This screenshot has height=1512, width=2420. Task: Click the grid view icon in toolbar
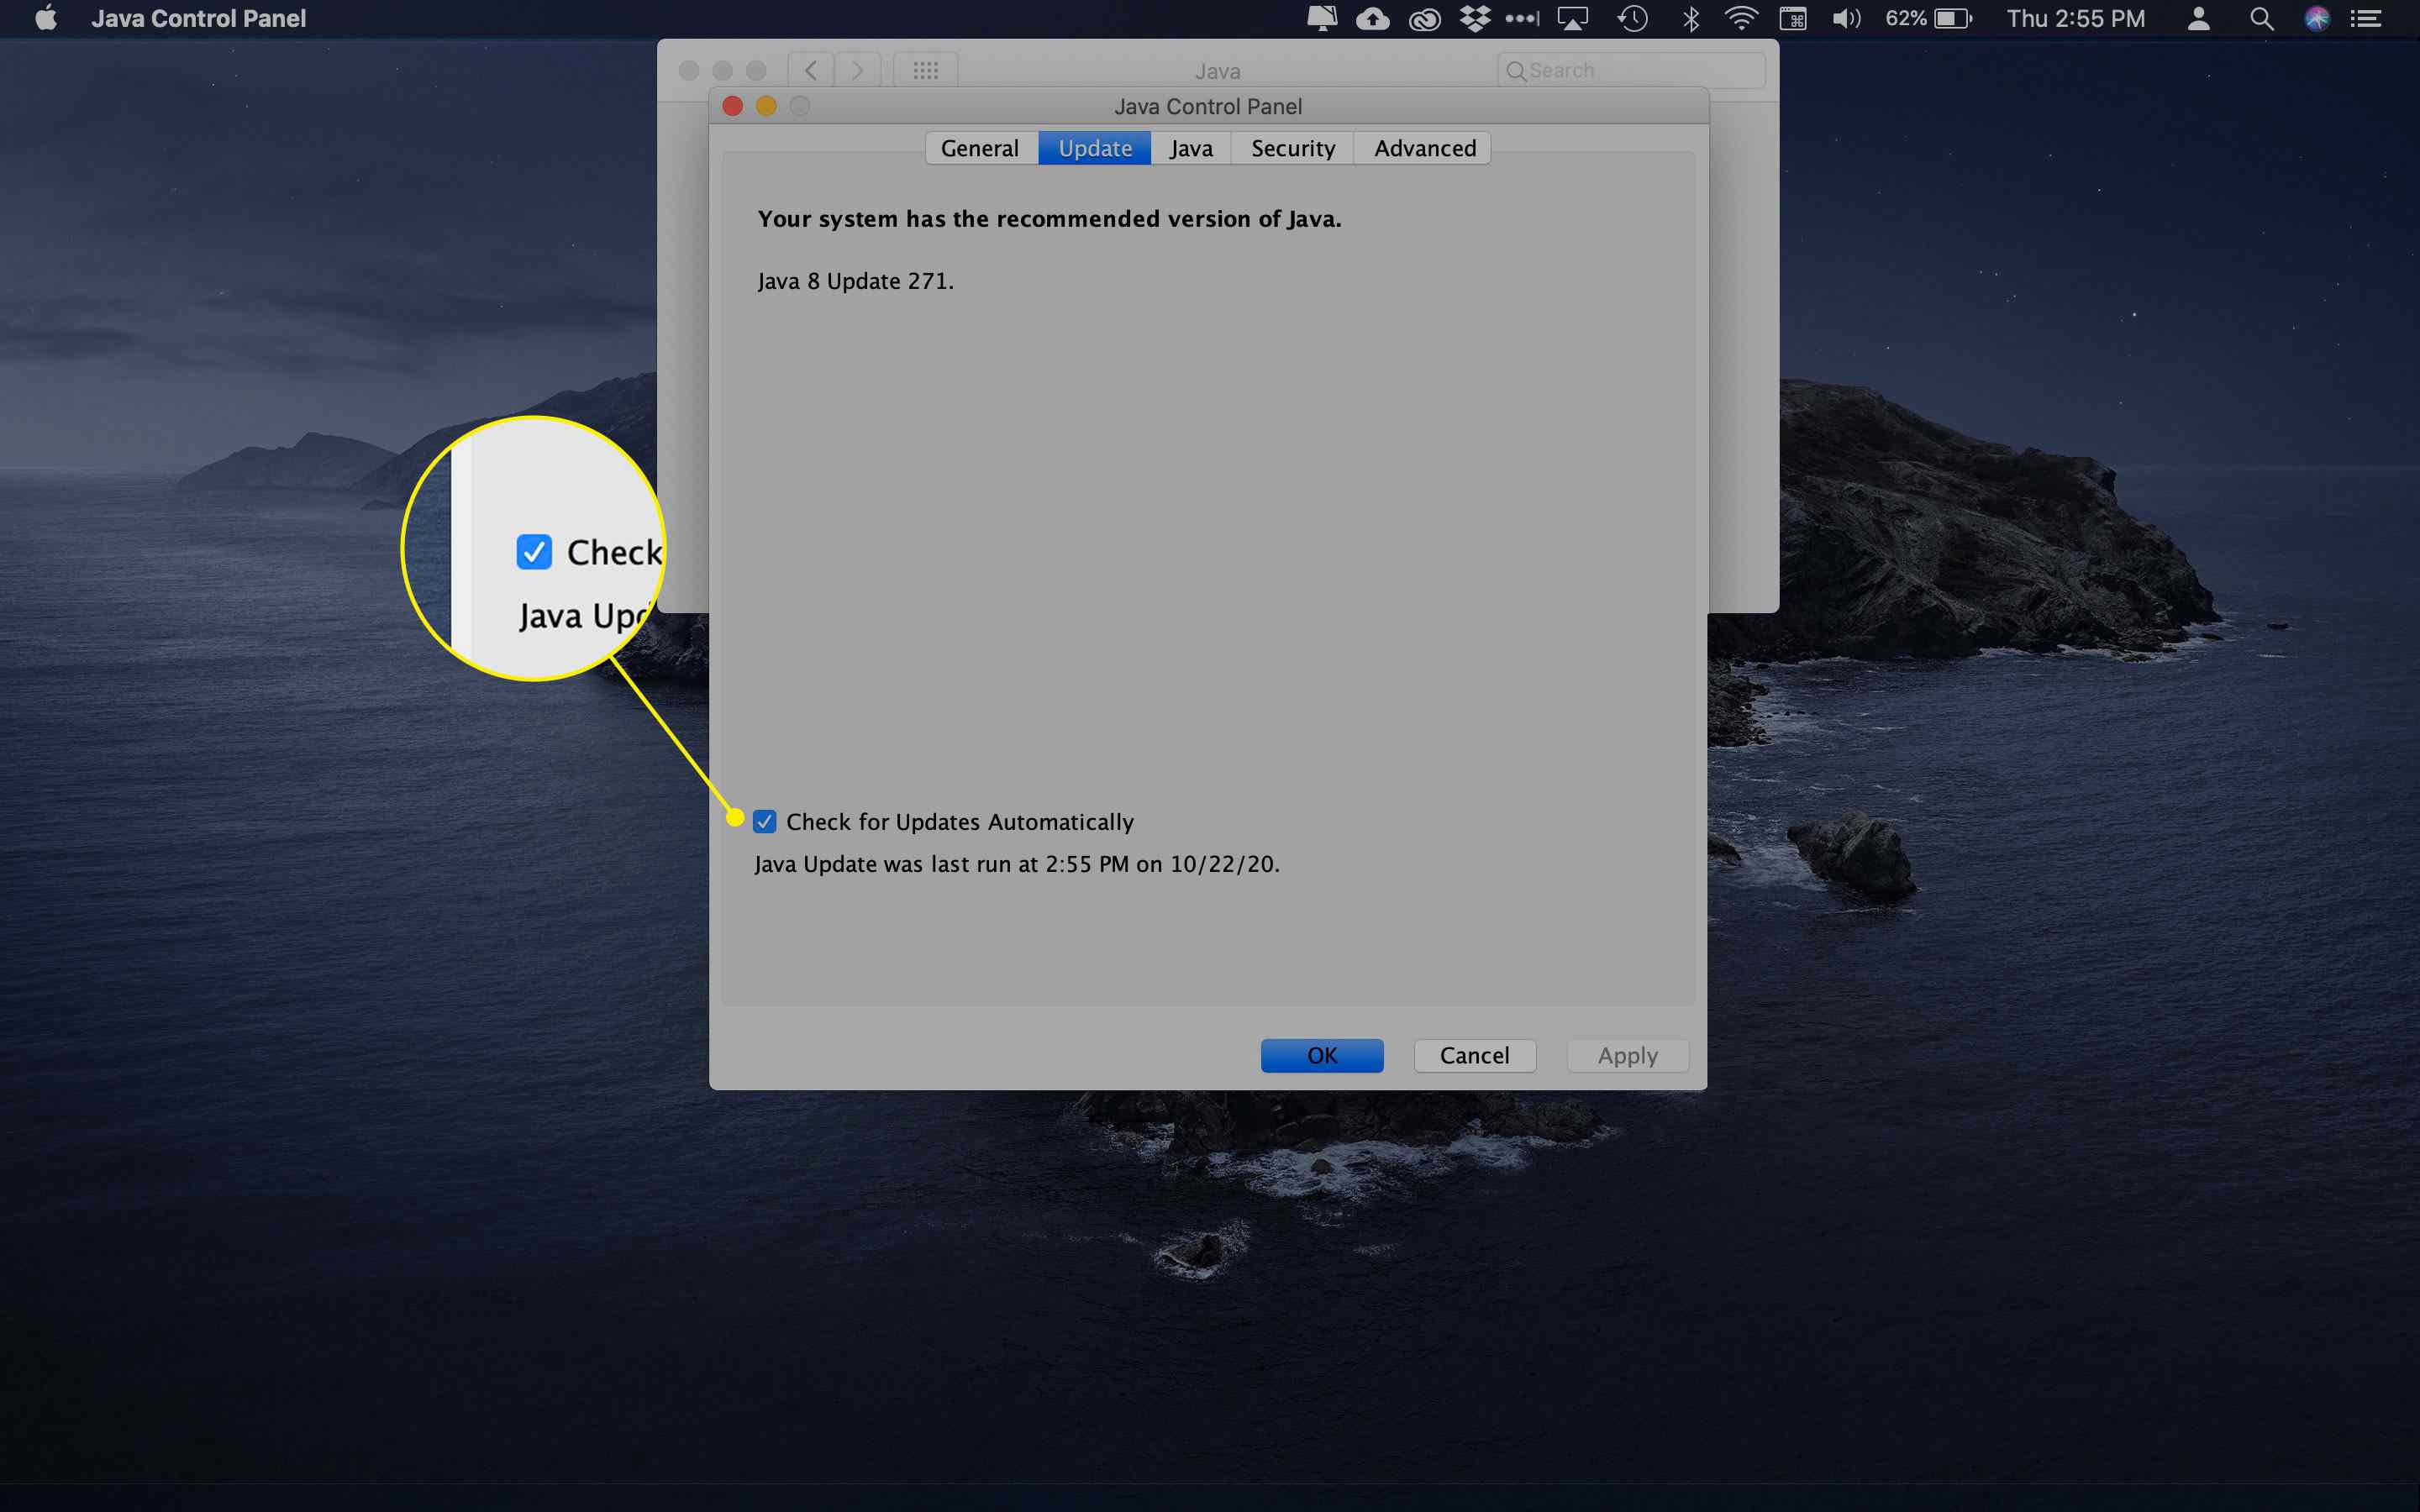[x=923, y=70]
